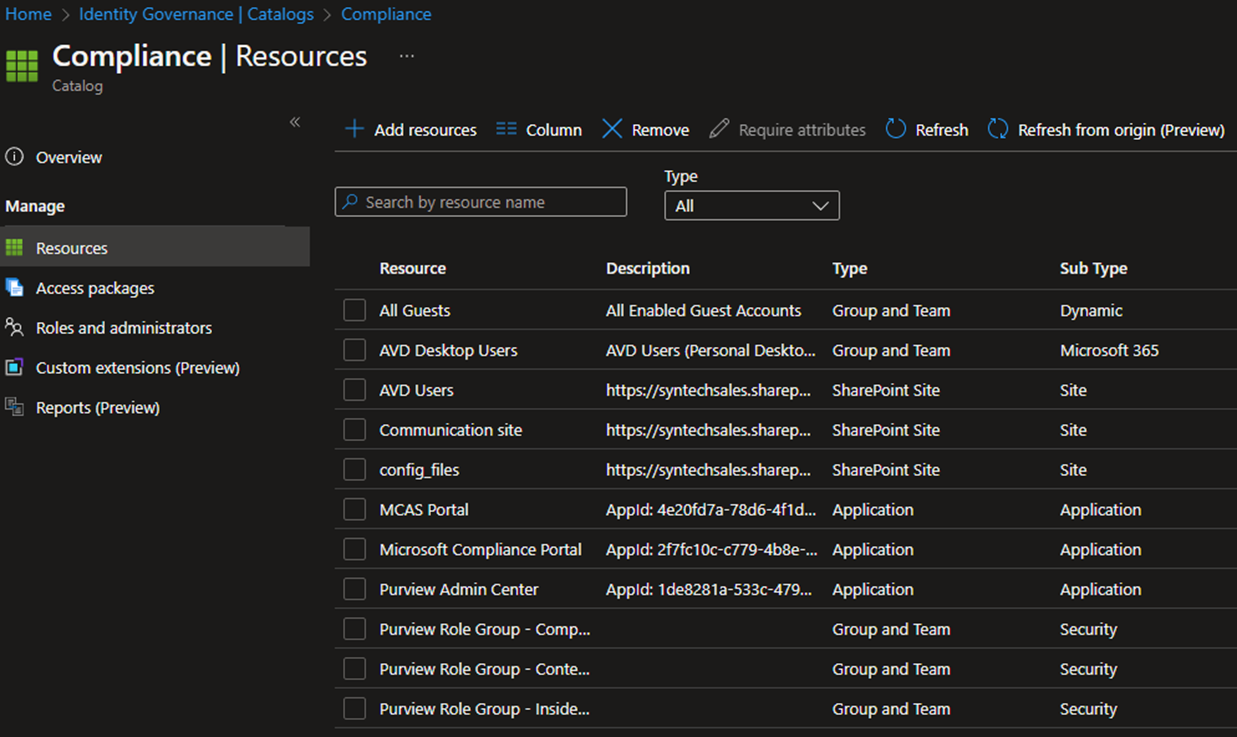Select the config_files row checkbox
Screen dimensions: 1237x737
pos(354,470)
